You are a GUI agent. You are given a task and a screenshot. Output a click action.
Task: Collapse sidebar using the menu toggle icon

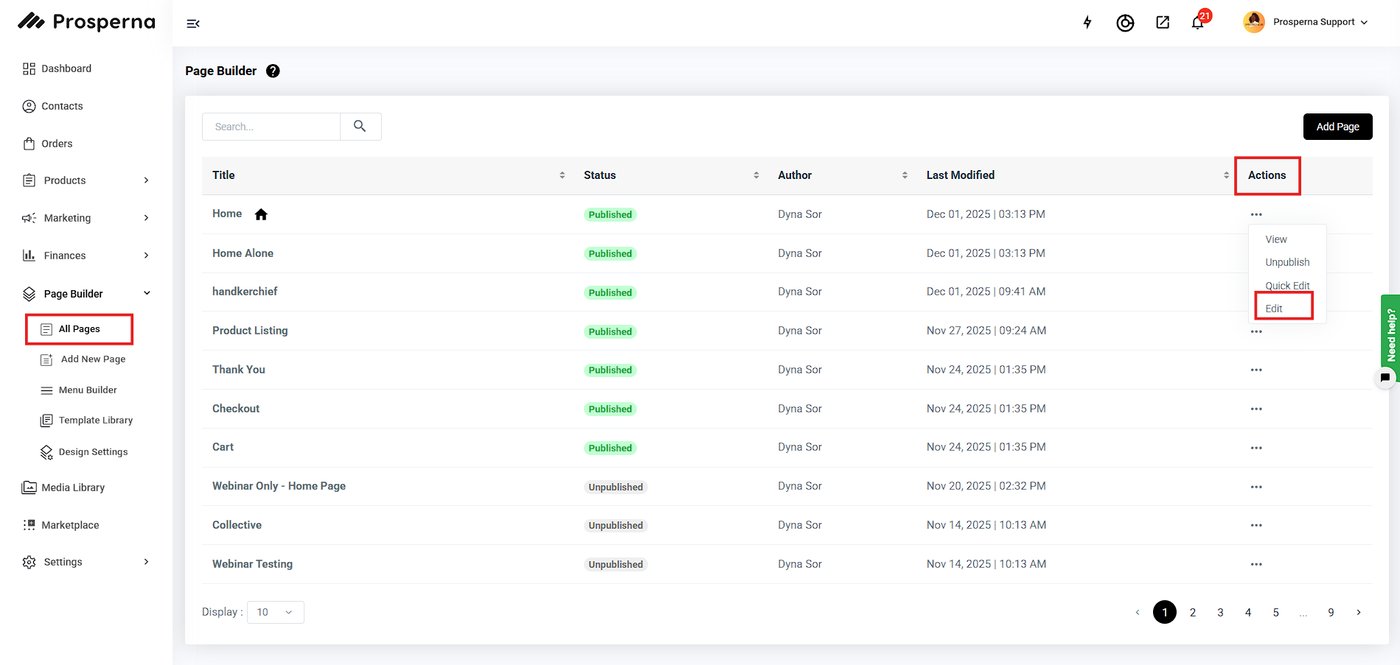click(193, 23)
